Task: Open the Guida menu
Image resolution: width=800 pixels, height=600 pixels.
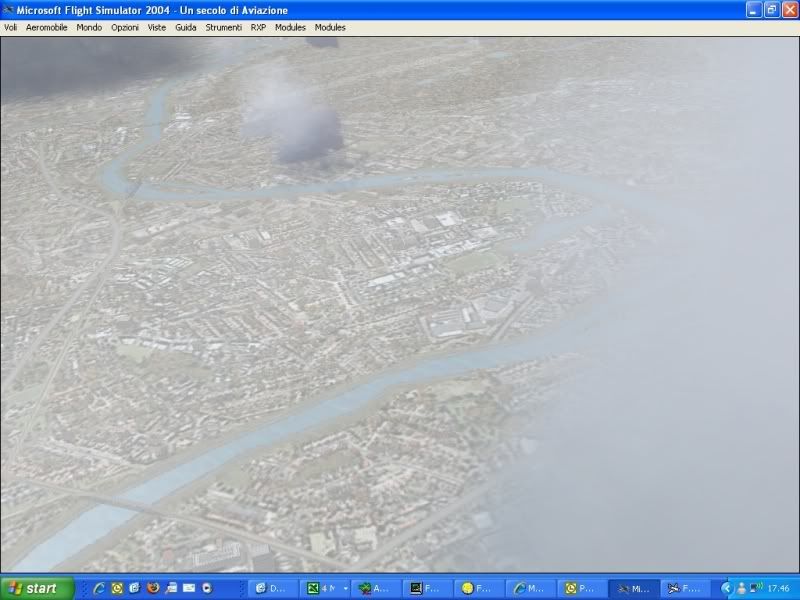Action: click(186, 28)
